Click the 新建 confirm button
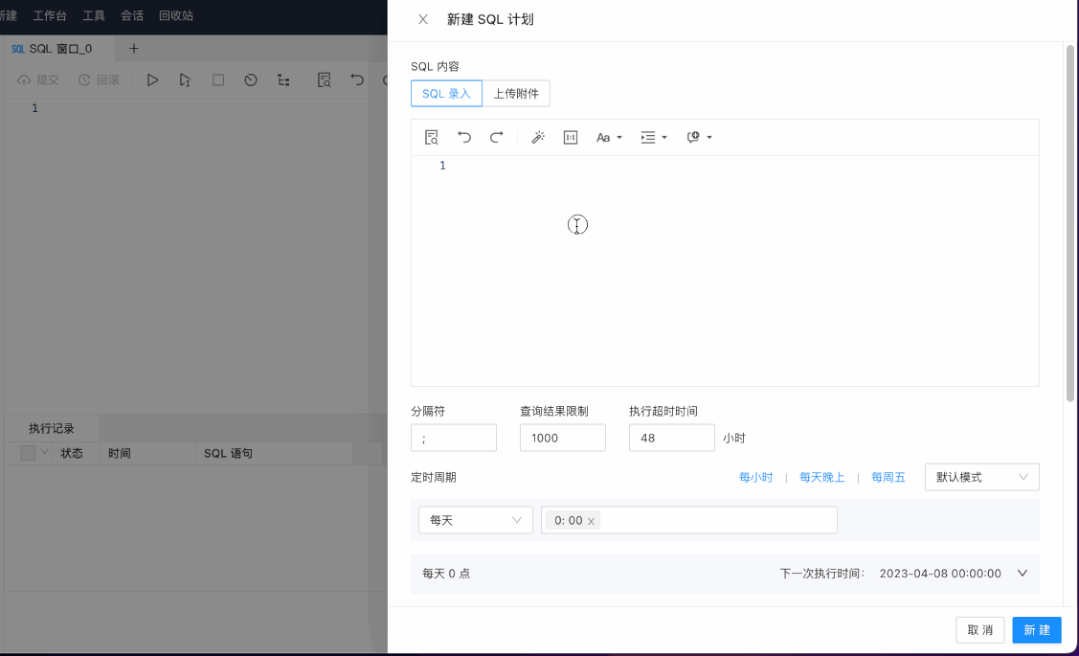1079x656 pixels. (1036, 630)
